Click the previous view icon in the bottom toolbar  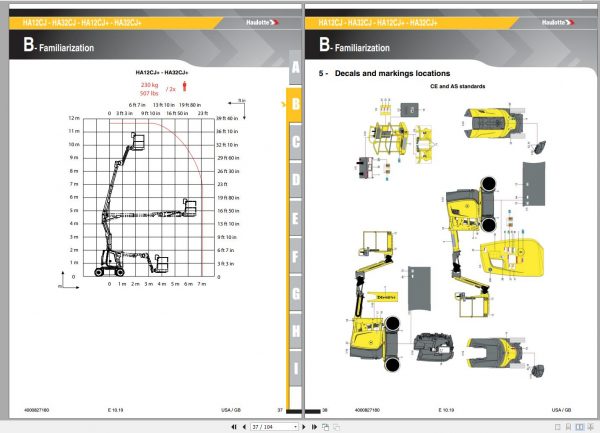(326, 426)
